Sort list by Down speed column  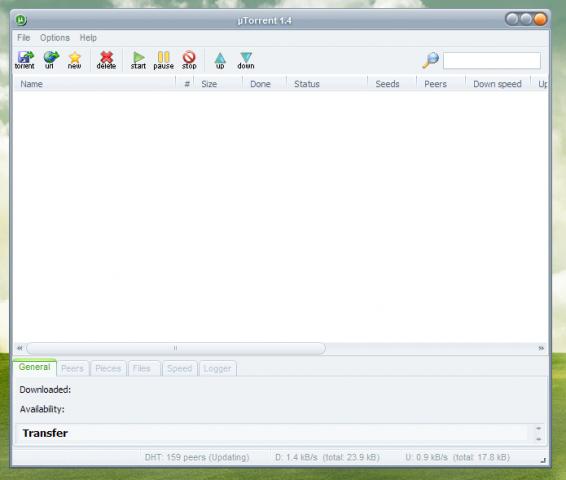pos(497,84)
